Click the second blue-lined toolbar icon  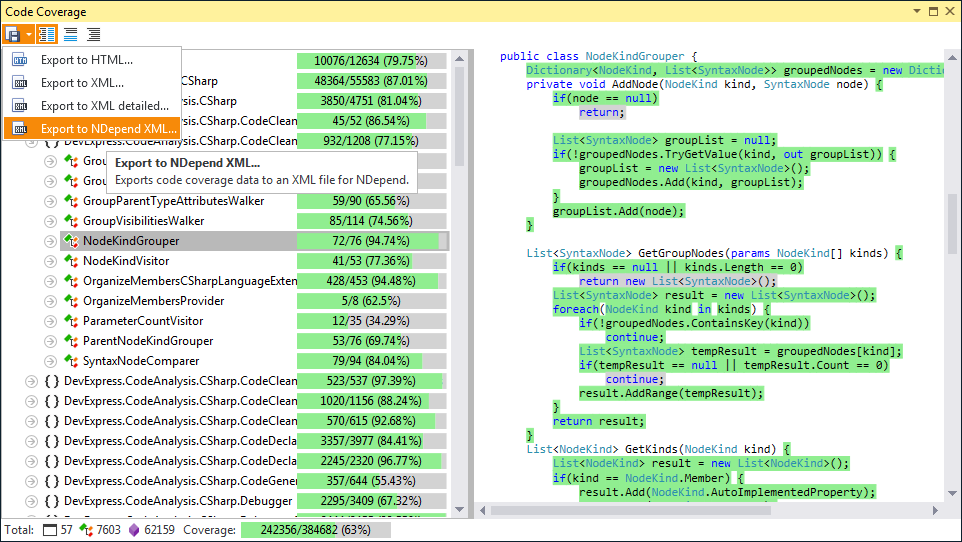[x=71, y=34]
